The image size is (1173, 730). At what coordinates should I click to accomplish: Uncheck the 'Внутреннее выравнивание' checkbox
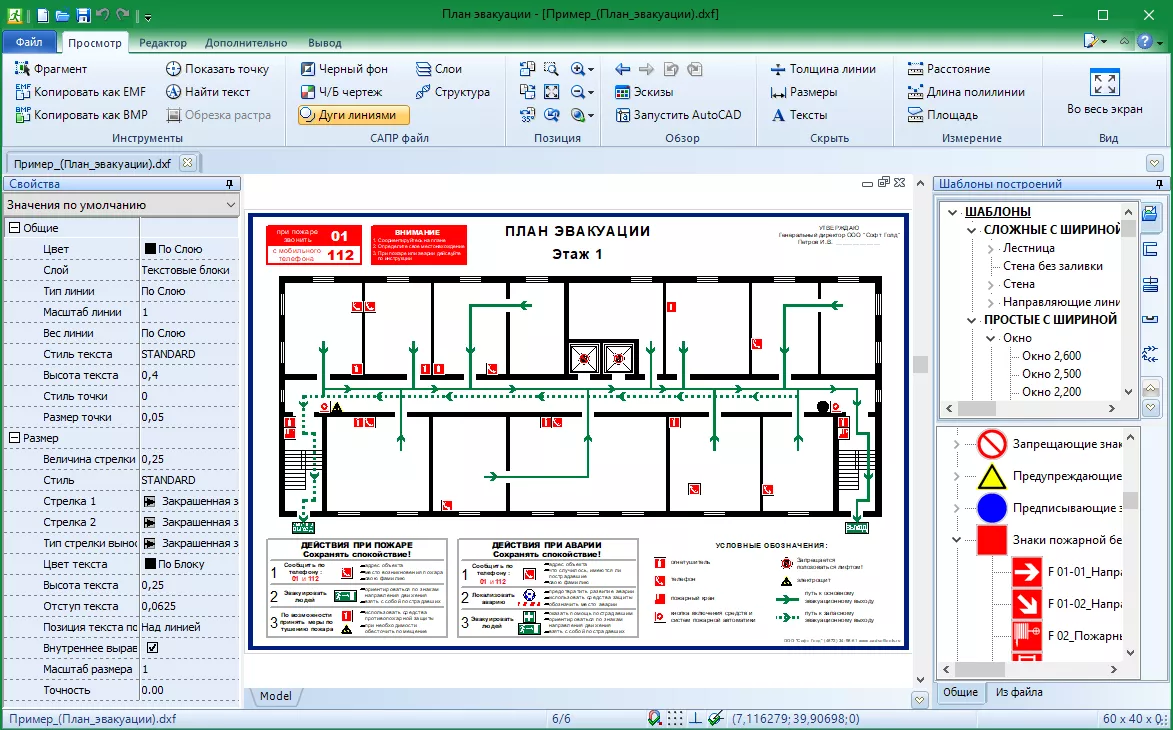[x=153, y=648]
